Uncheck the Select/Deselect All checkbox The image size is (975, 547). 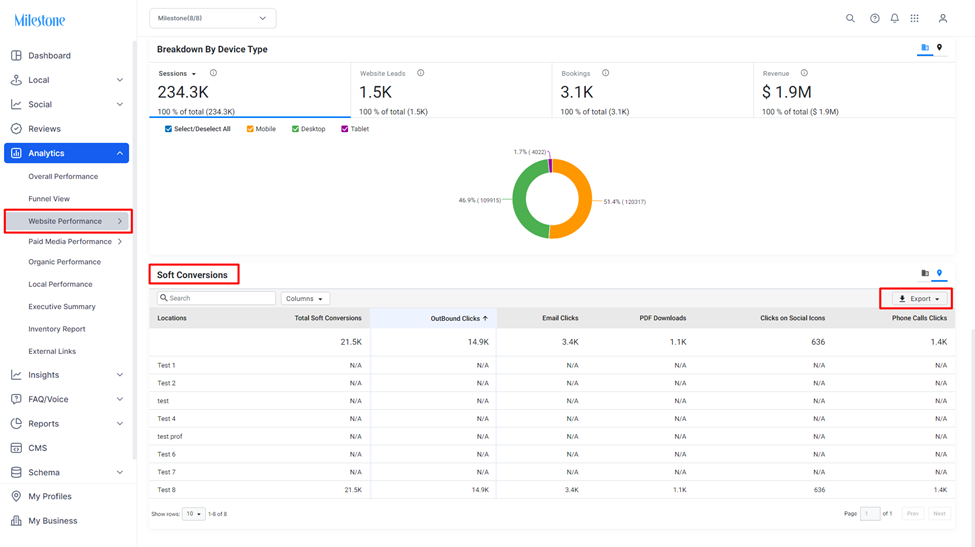coord(168,129)
